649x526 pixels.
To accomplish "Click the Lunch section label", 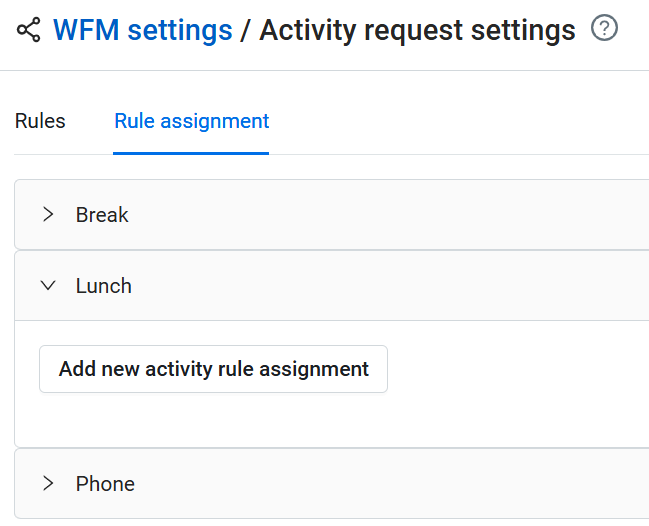I will click(x=104, y=285).
